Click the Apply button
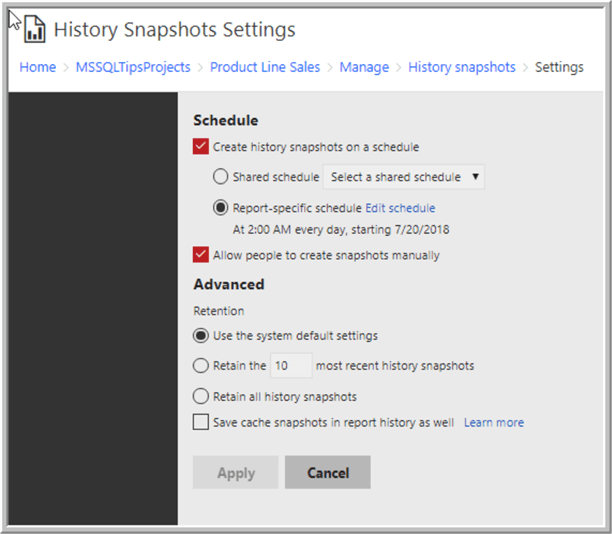 coord(236,472)
